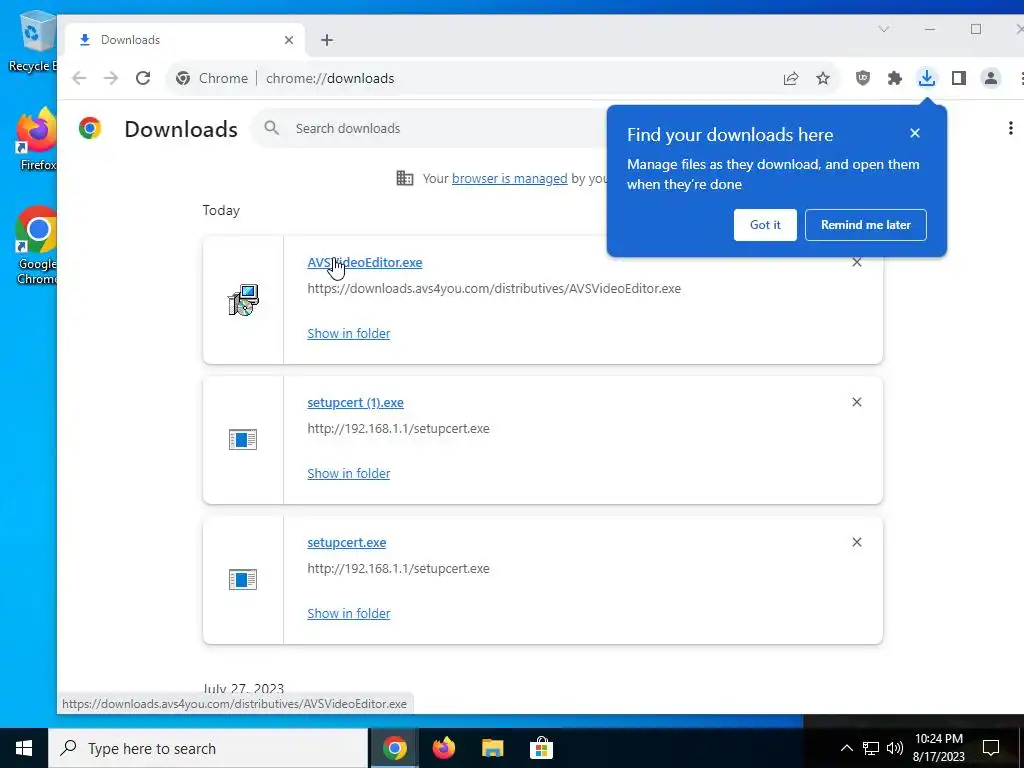Viewport: 1024px width, 768px height.
Task: Show AVSVideoEditor.exe in folder
Action: [349, 333]
